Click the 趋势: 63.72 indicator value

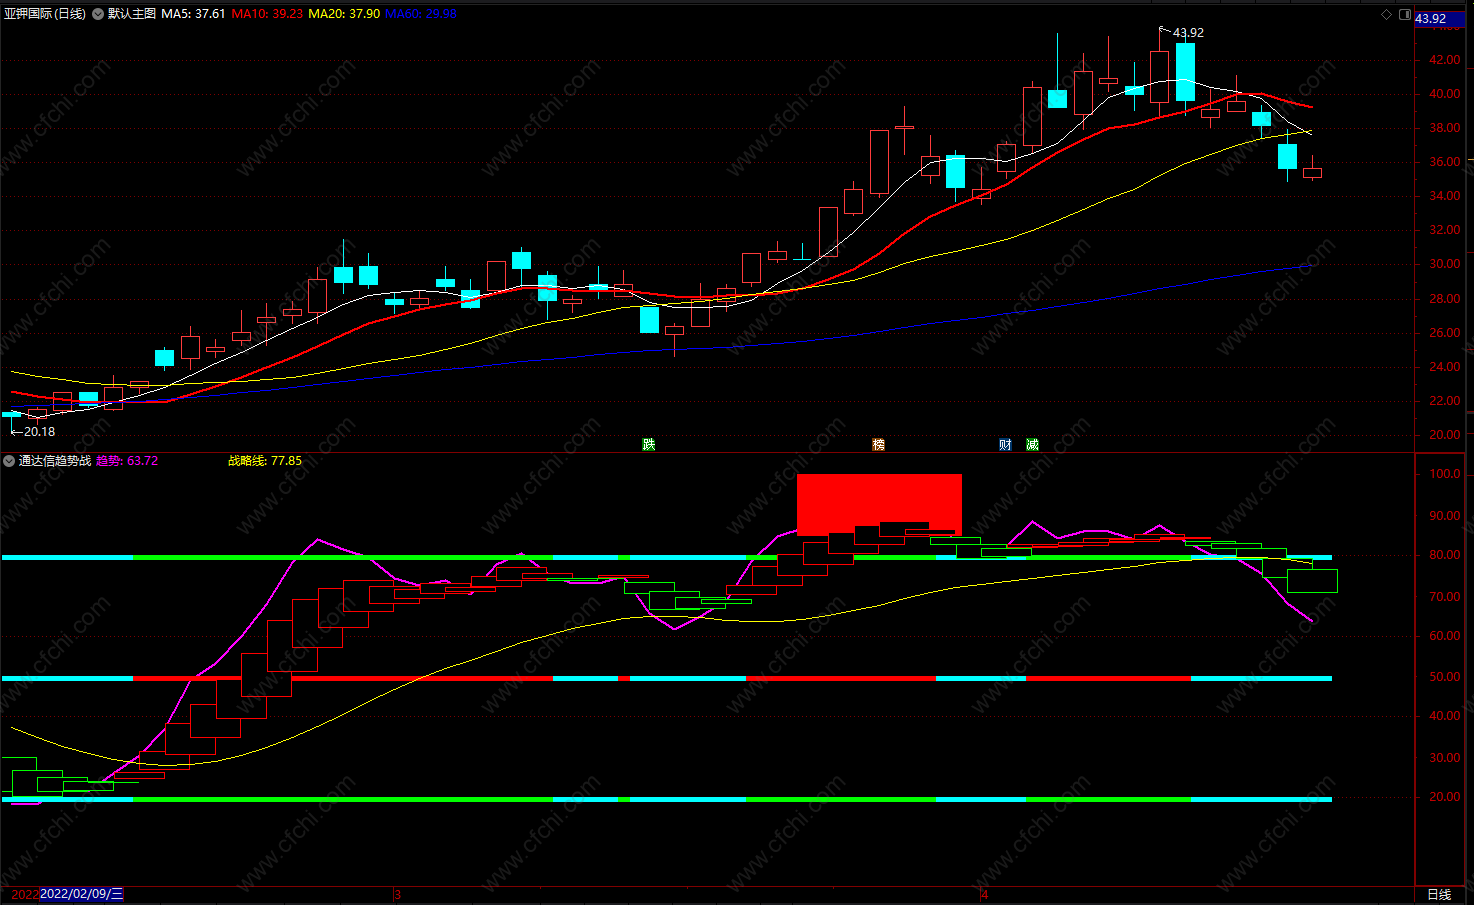click(x=127, y=461)
